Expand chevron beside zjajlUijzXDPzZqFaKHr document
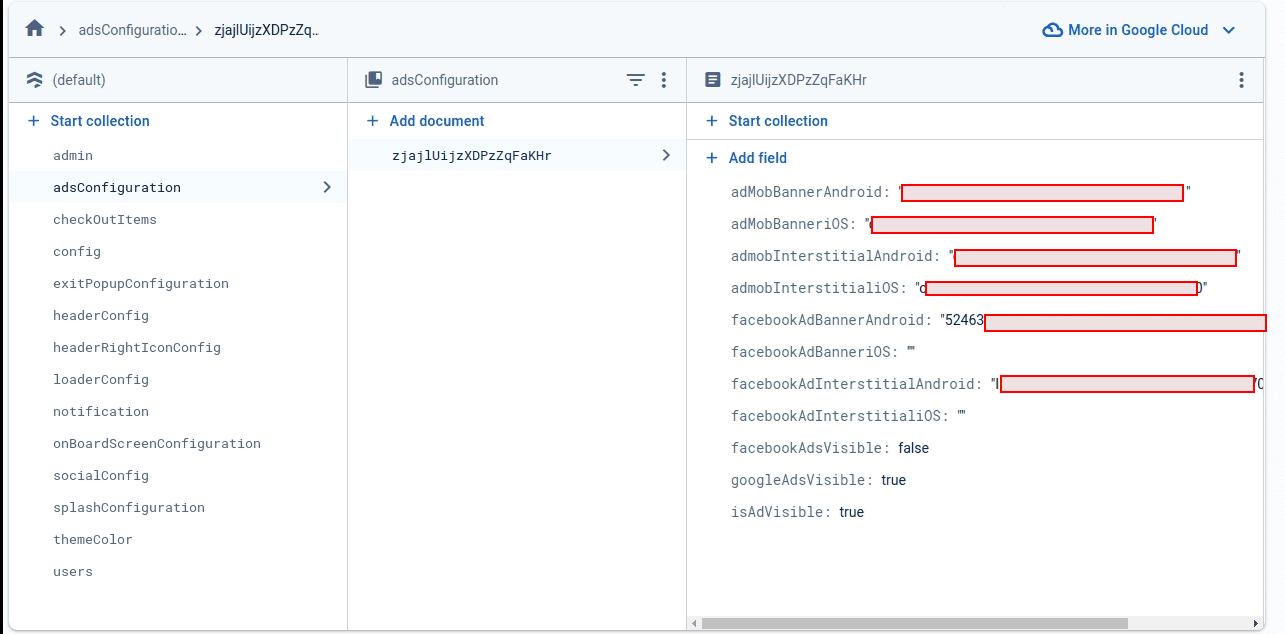 coord(666,155)
